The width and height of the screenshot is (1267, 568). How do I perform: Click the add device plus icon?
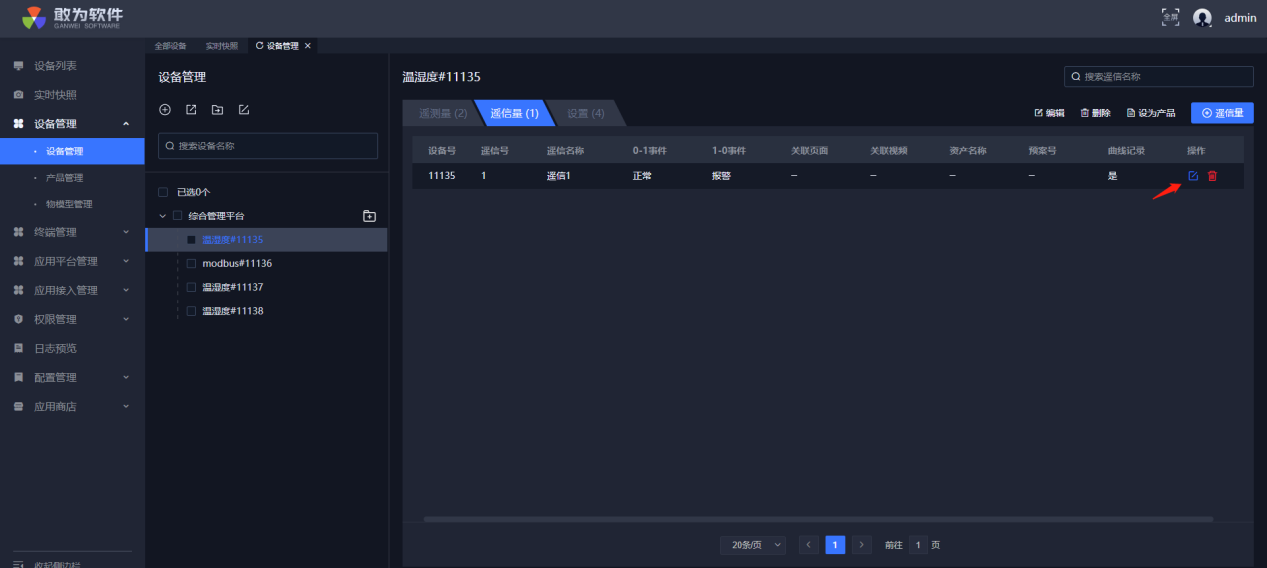coord(165,110)
